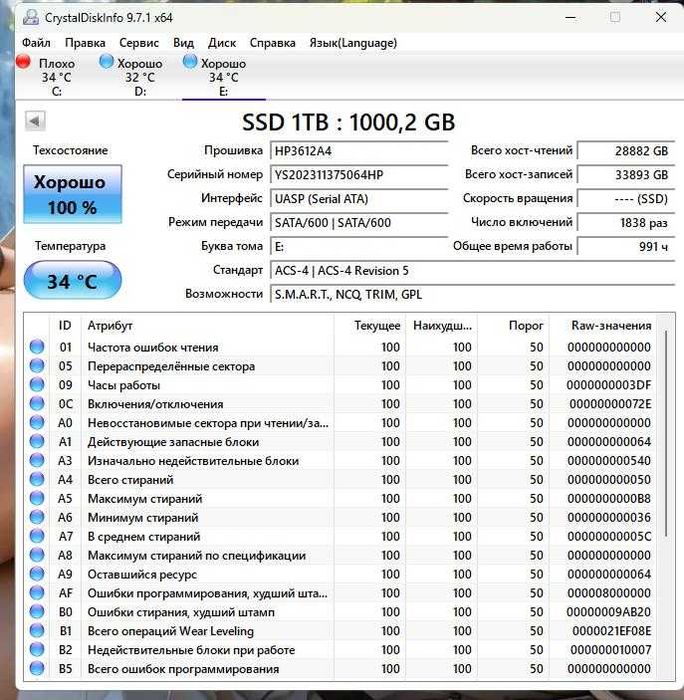Open the Справка menu
The image size is (684, 700).
(272, 43)
